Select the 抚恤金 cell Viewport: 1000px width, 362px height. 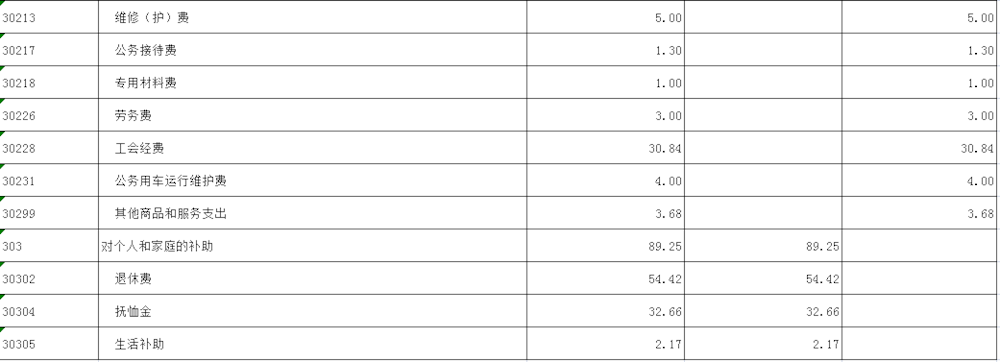[312, 312]
